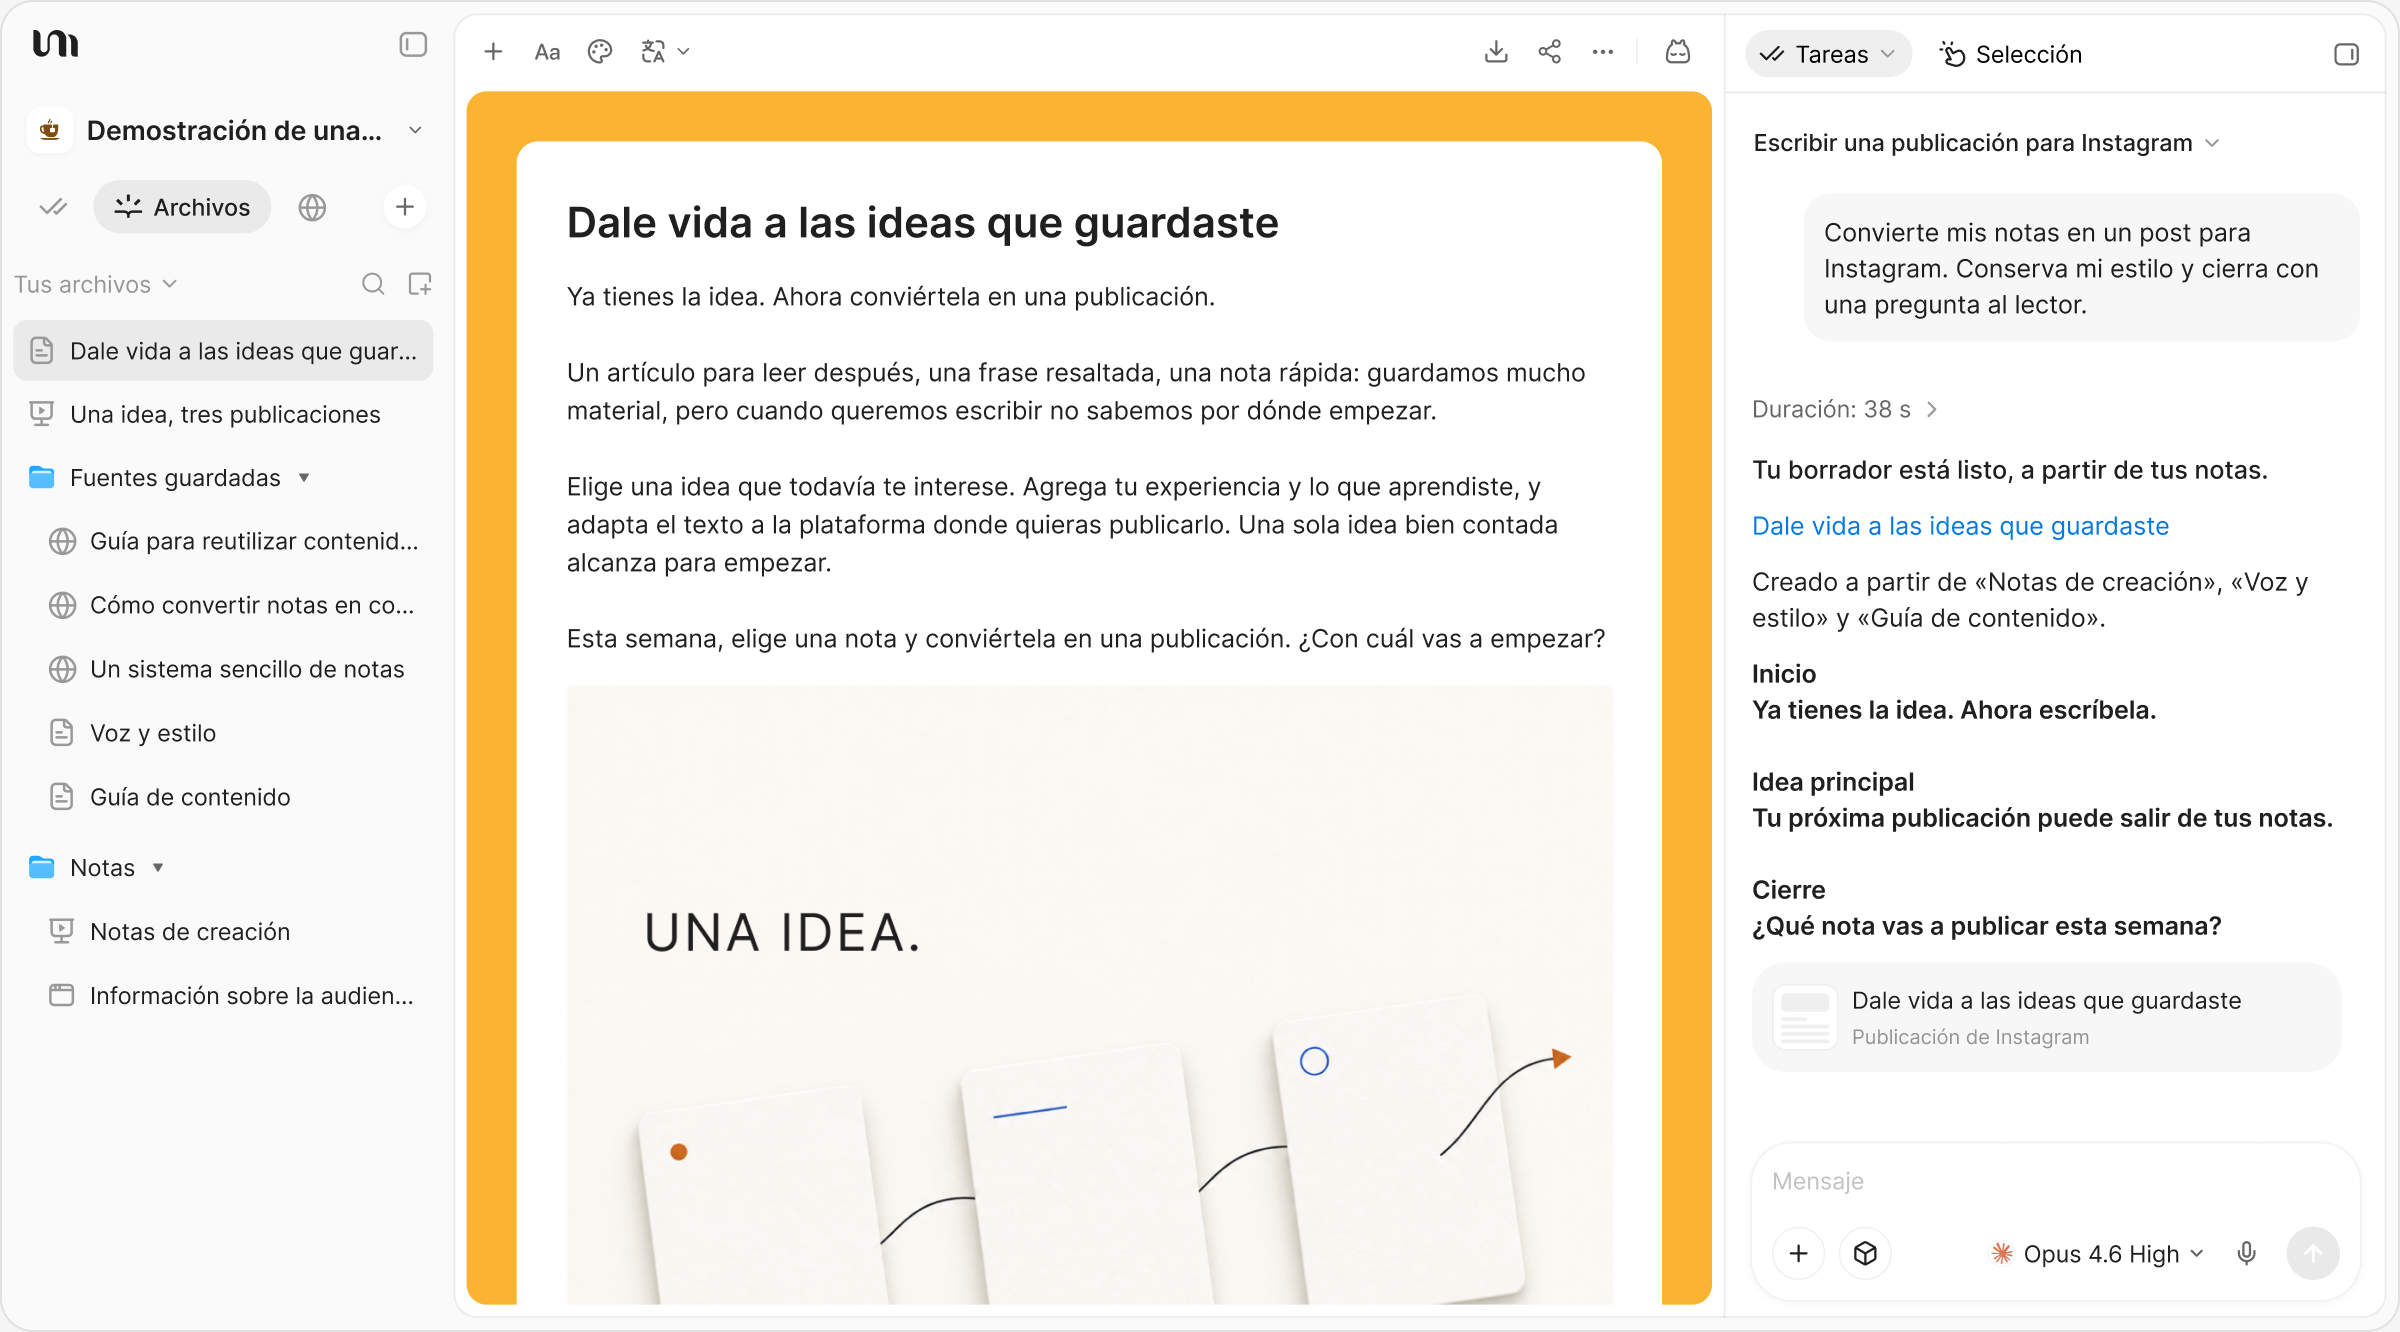2400x1332 pixels.
Task: Open the three-dots more options menu
Action: pyautogui.click(x=1603, y=52)
